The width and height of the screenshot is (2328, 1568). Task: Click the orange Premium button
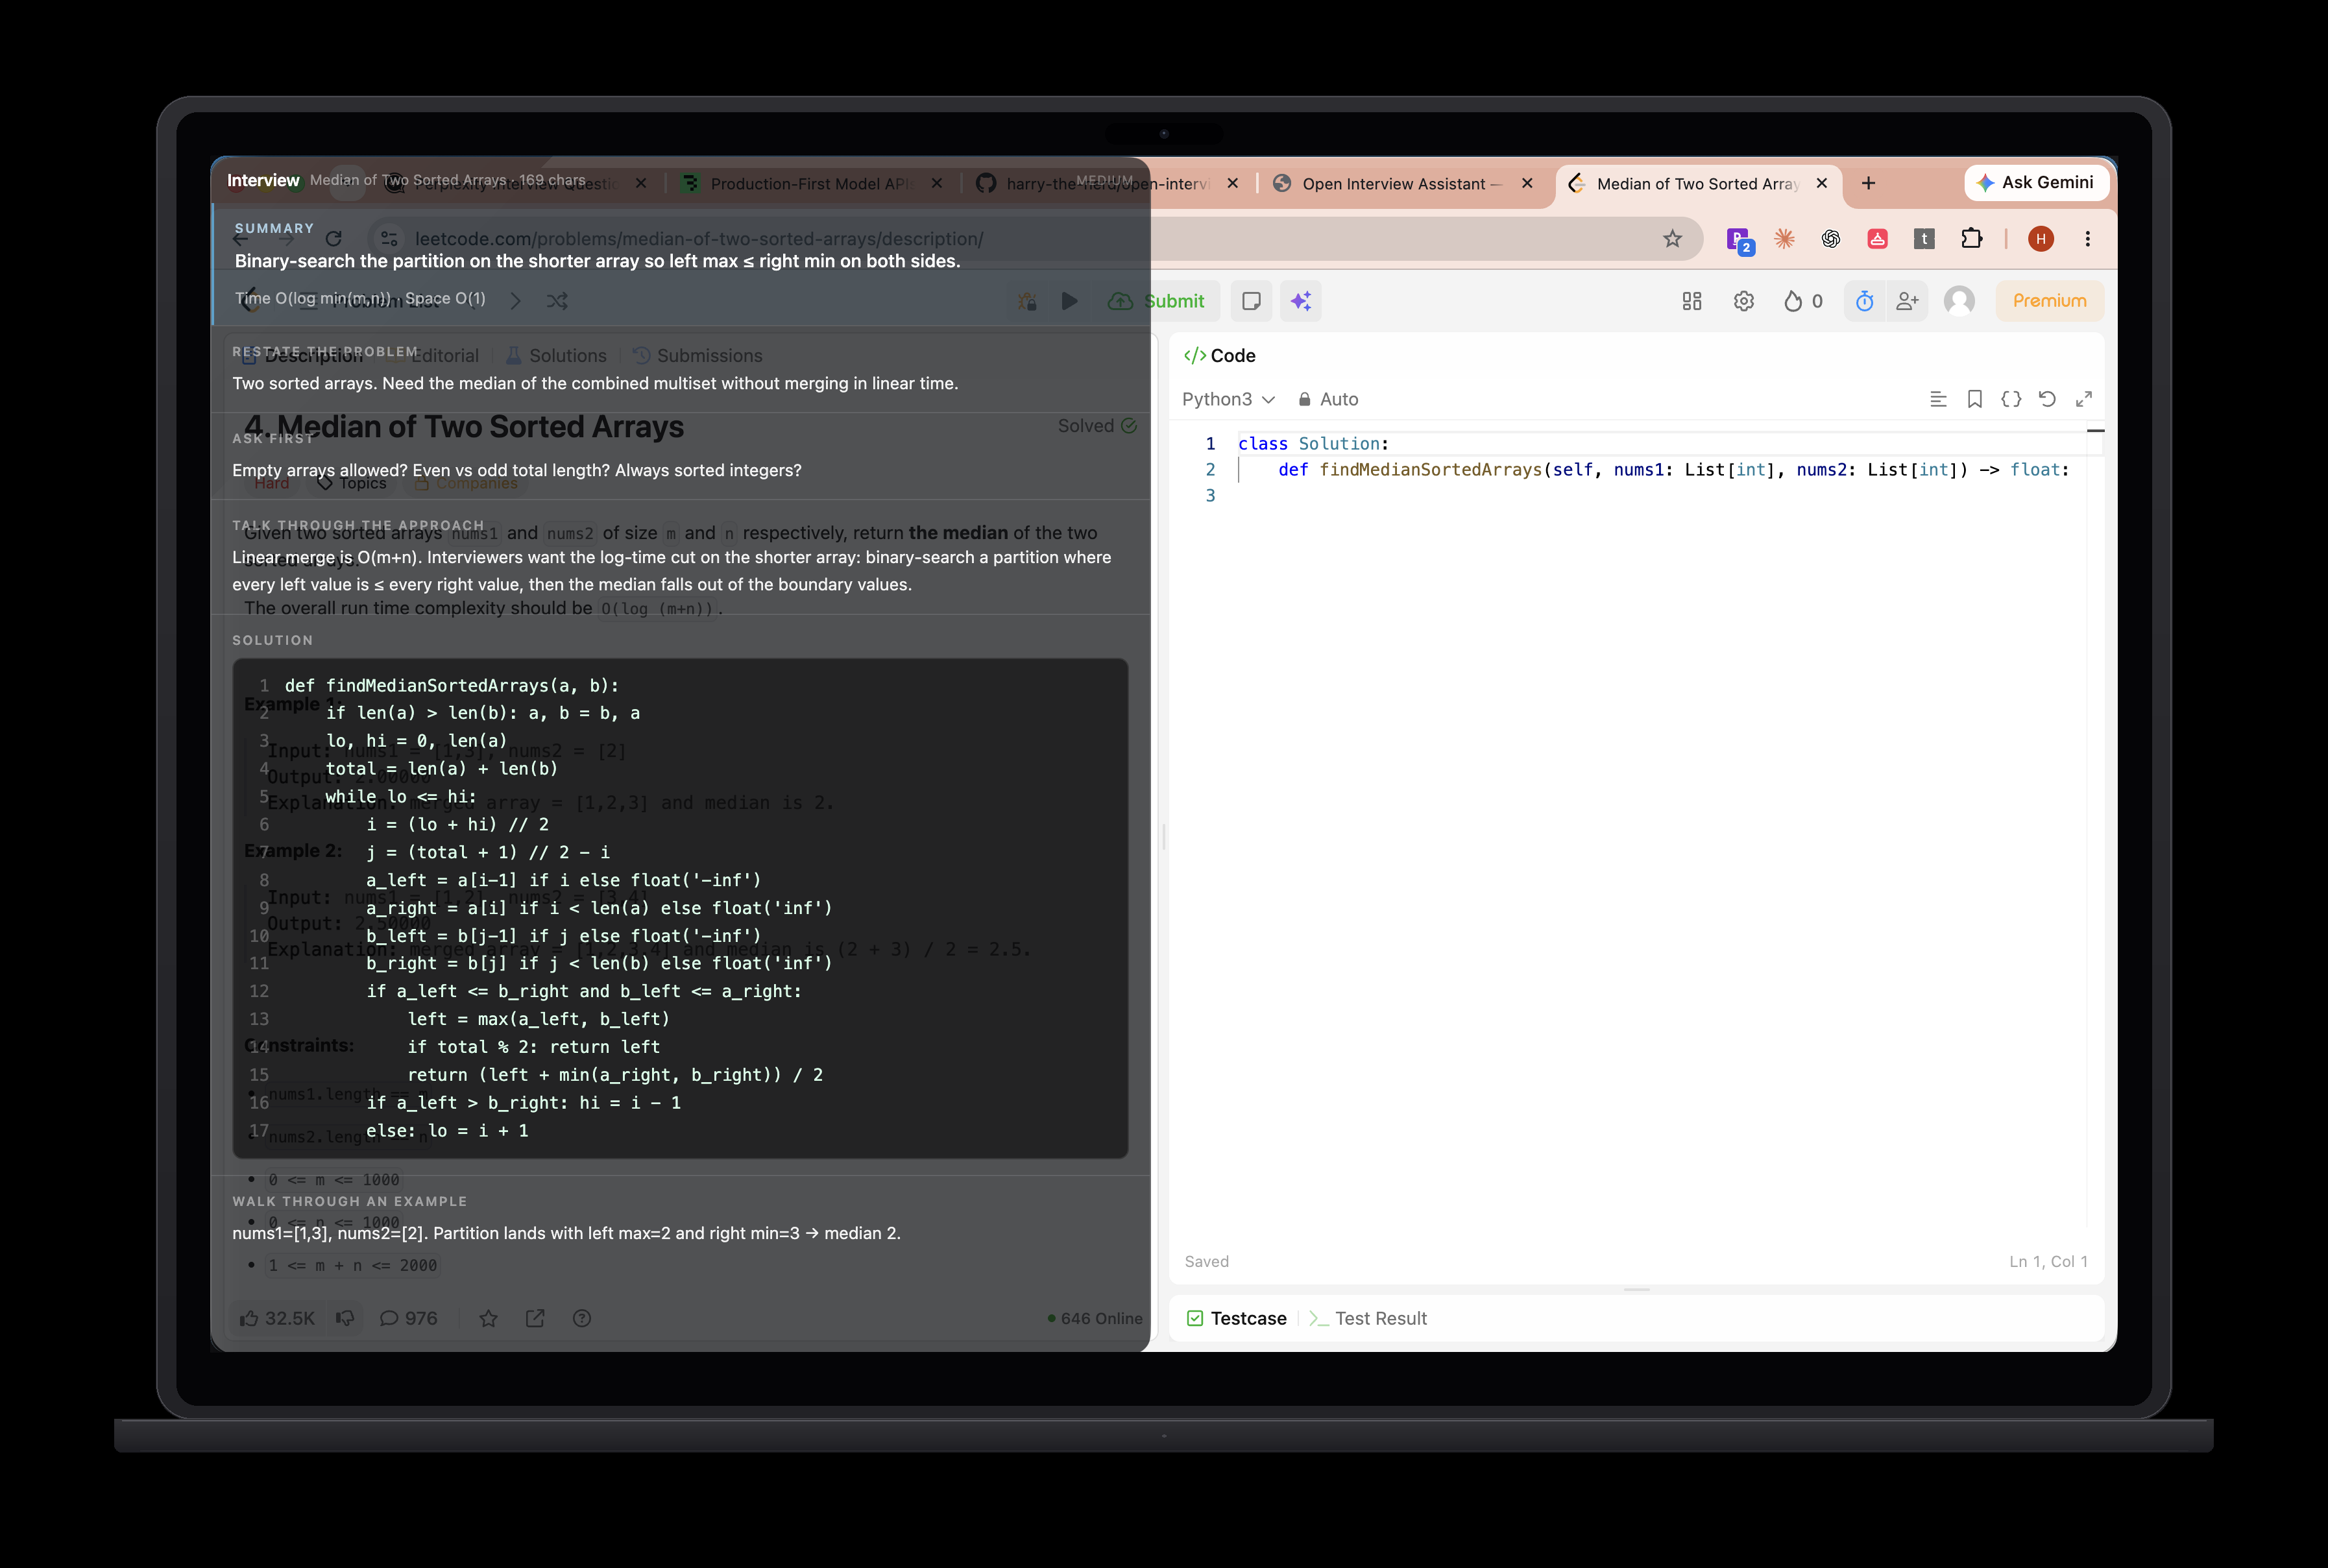tap(2049, 301)
